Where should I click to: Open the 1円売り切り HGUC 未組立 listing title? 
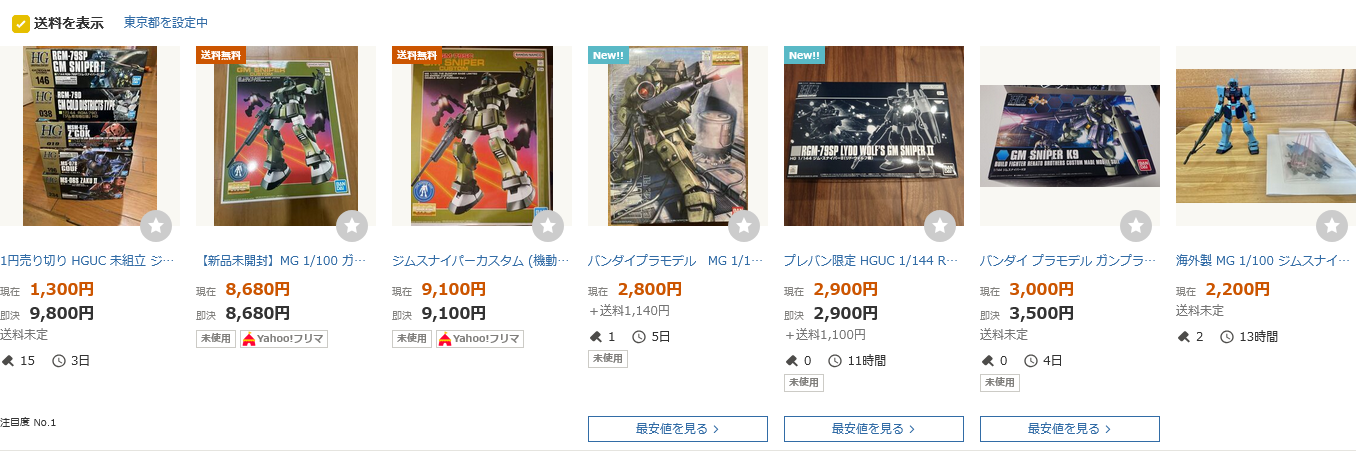point(88,261)
